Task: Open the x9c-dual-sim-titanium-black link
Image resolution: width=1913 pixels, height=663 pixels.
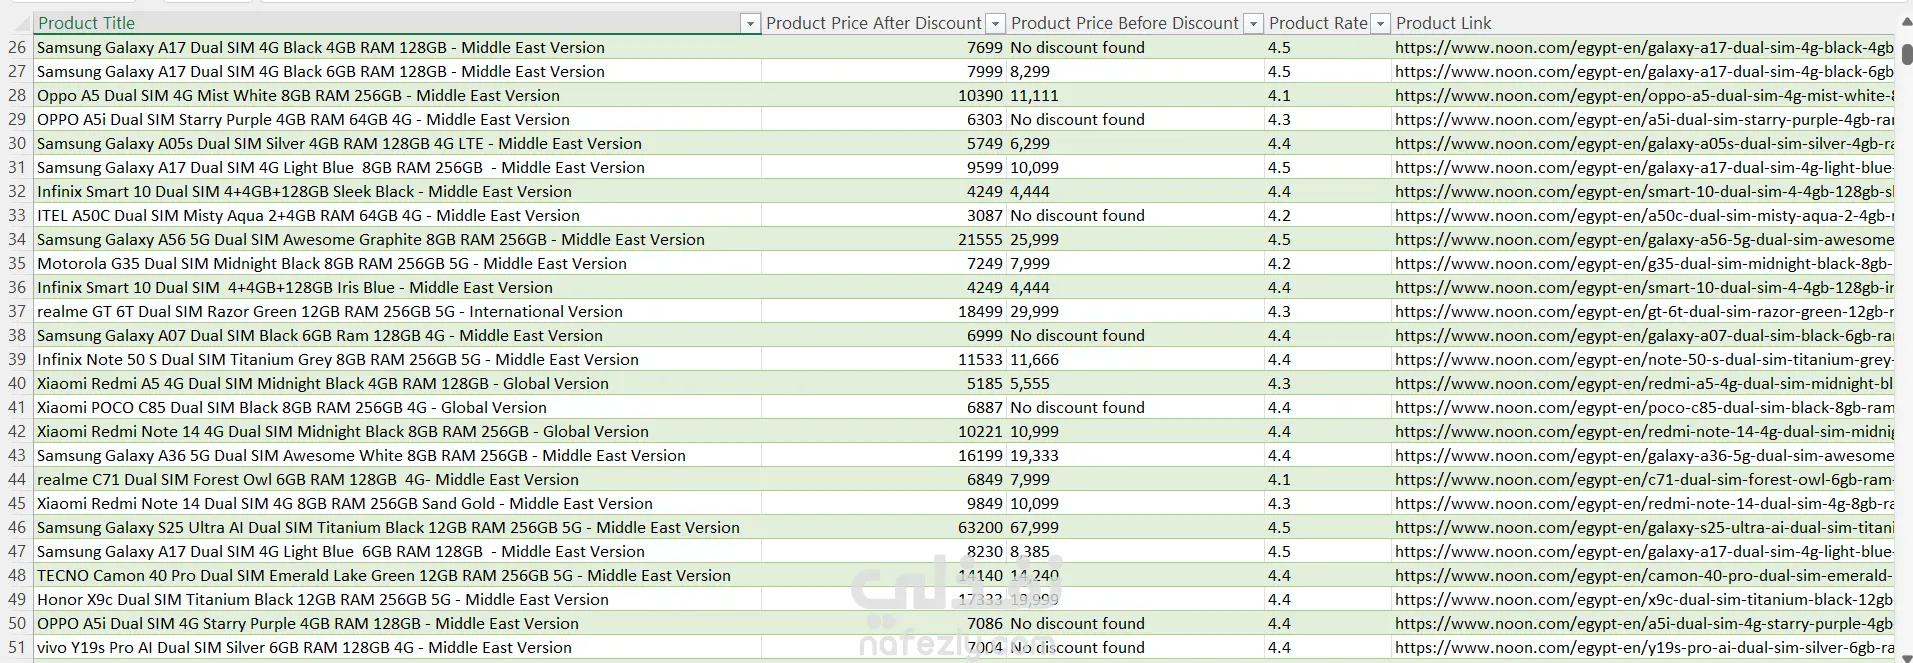Action: [x=1645, y=599]
